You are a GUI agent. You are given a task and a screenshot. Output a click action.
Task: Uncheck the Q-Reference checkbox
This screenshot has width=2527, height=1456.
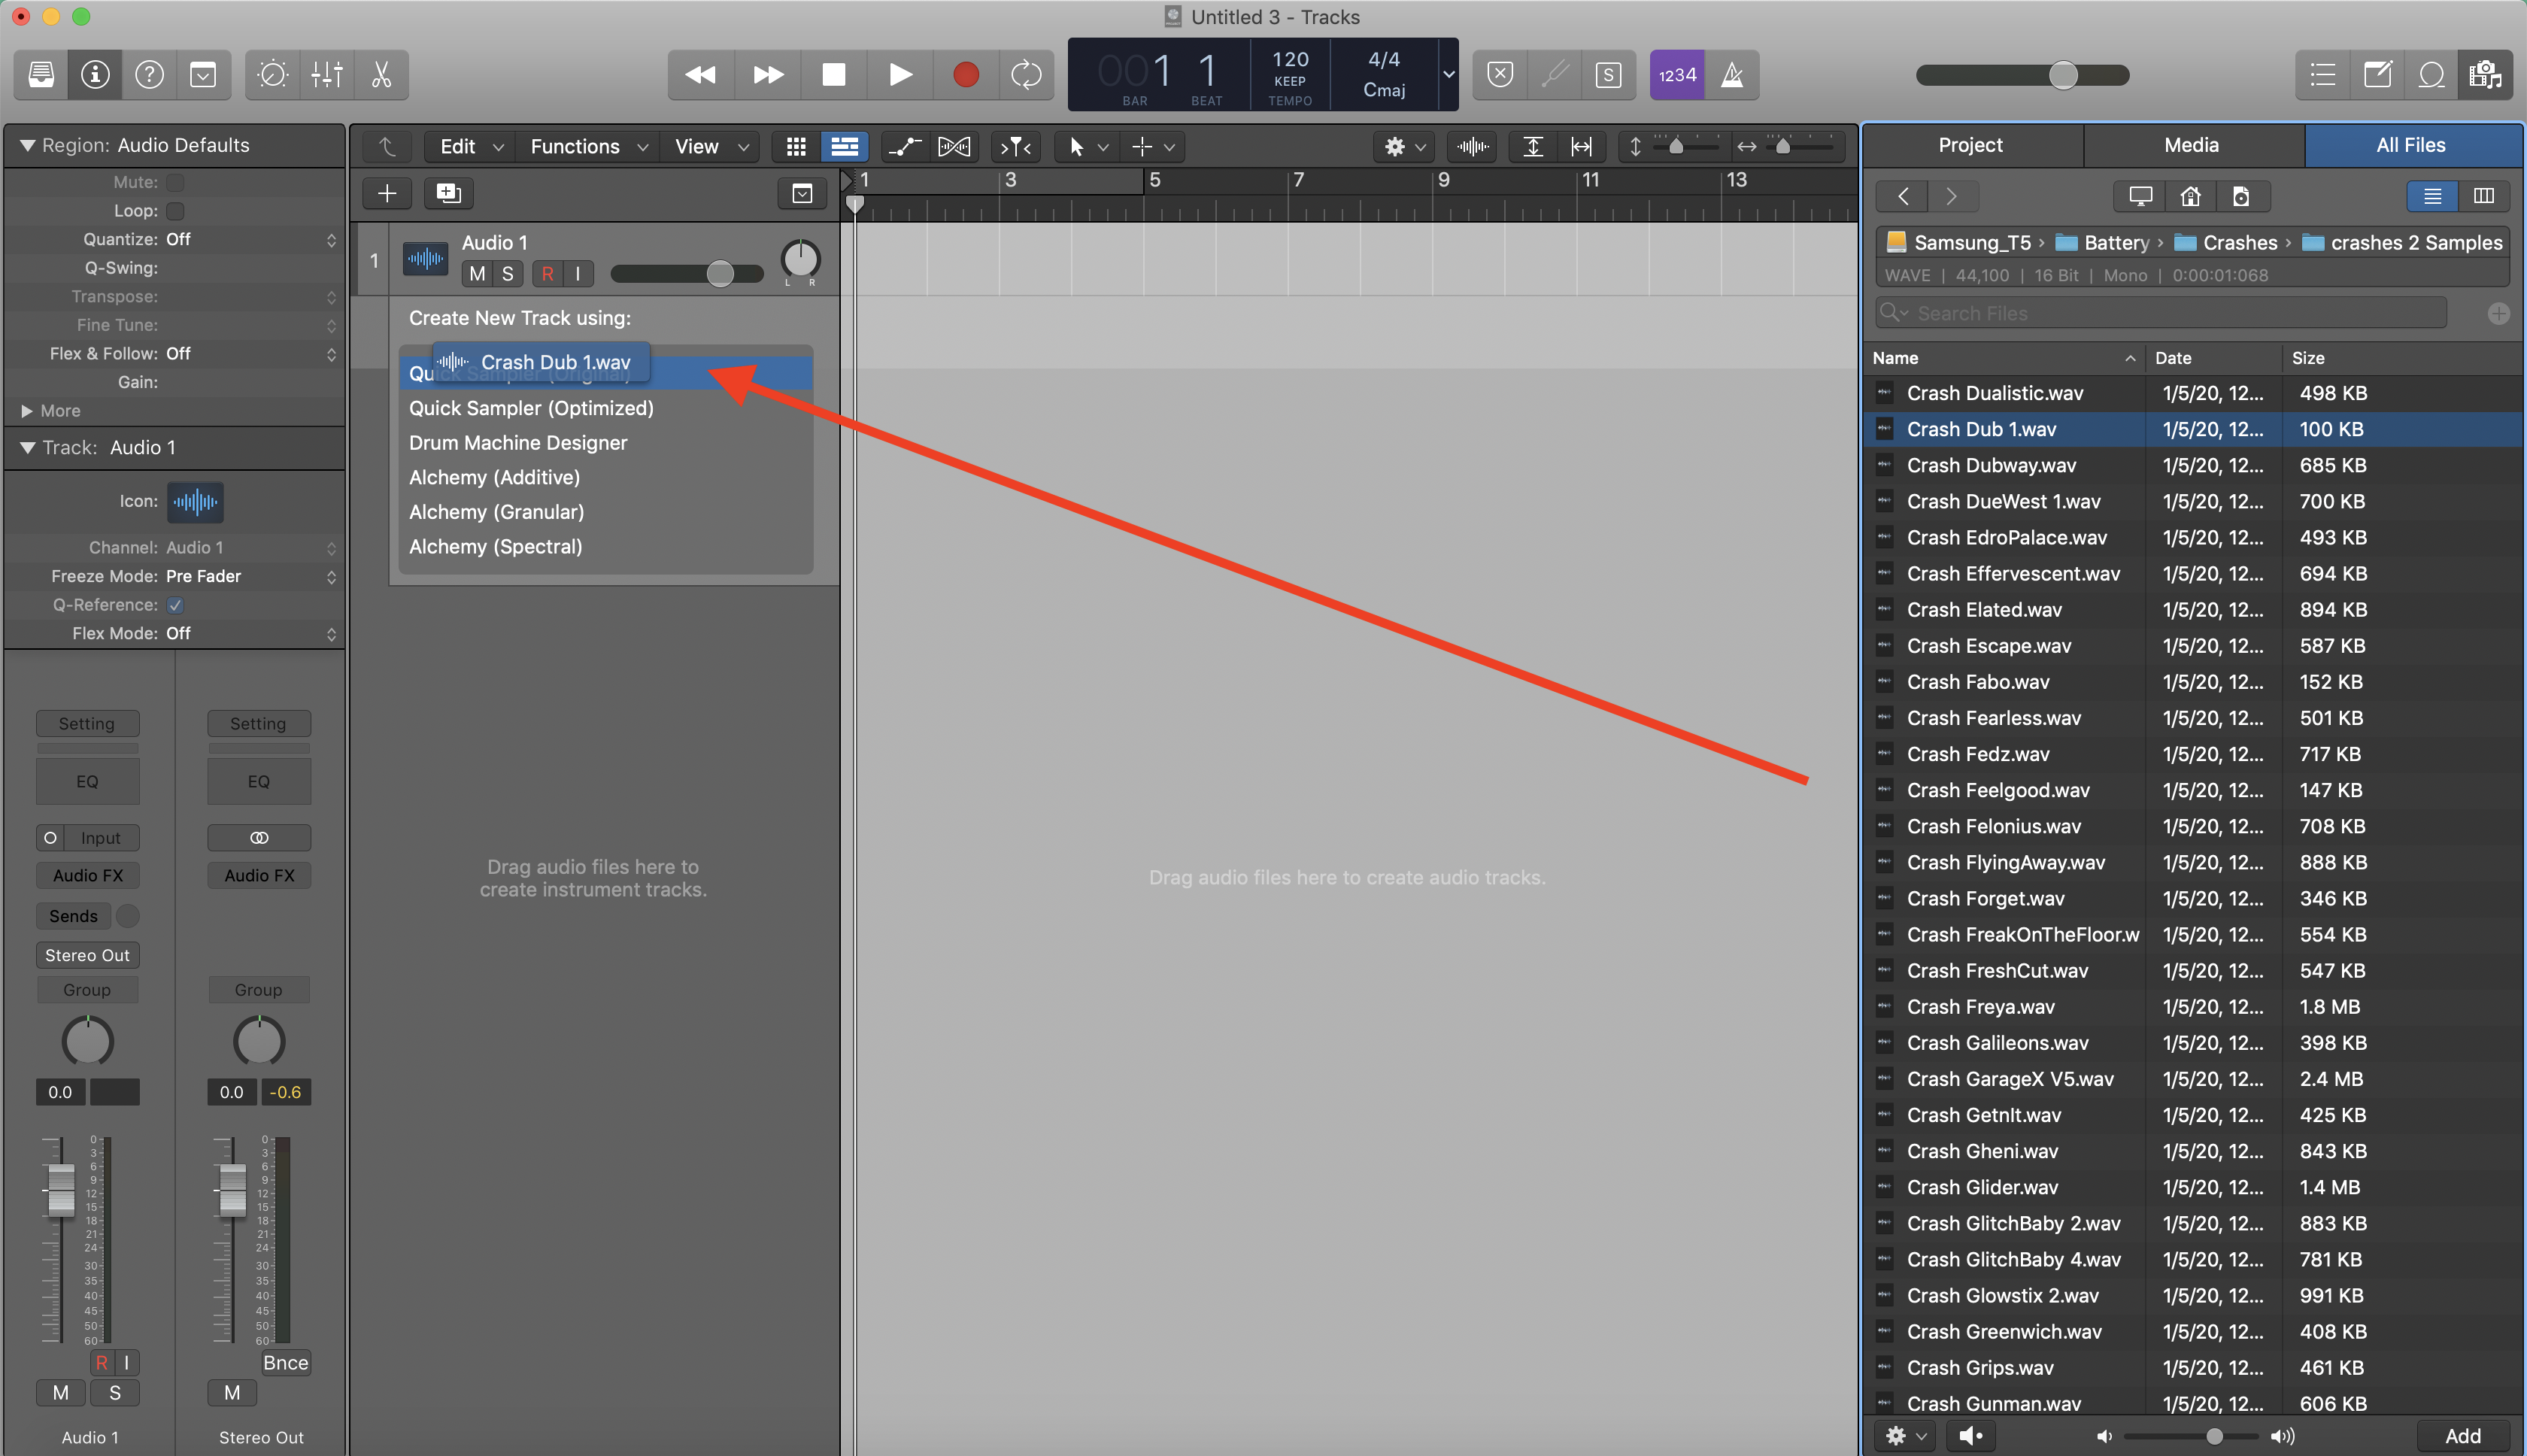coord(175,605)
